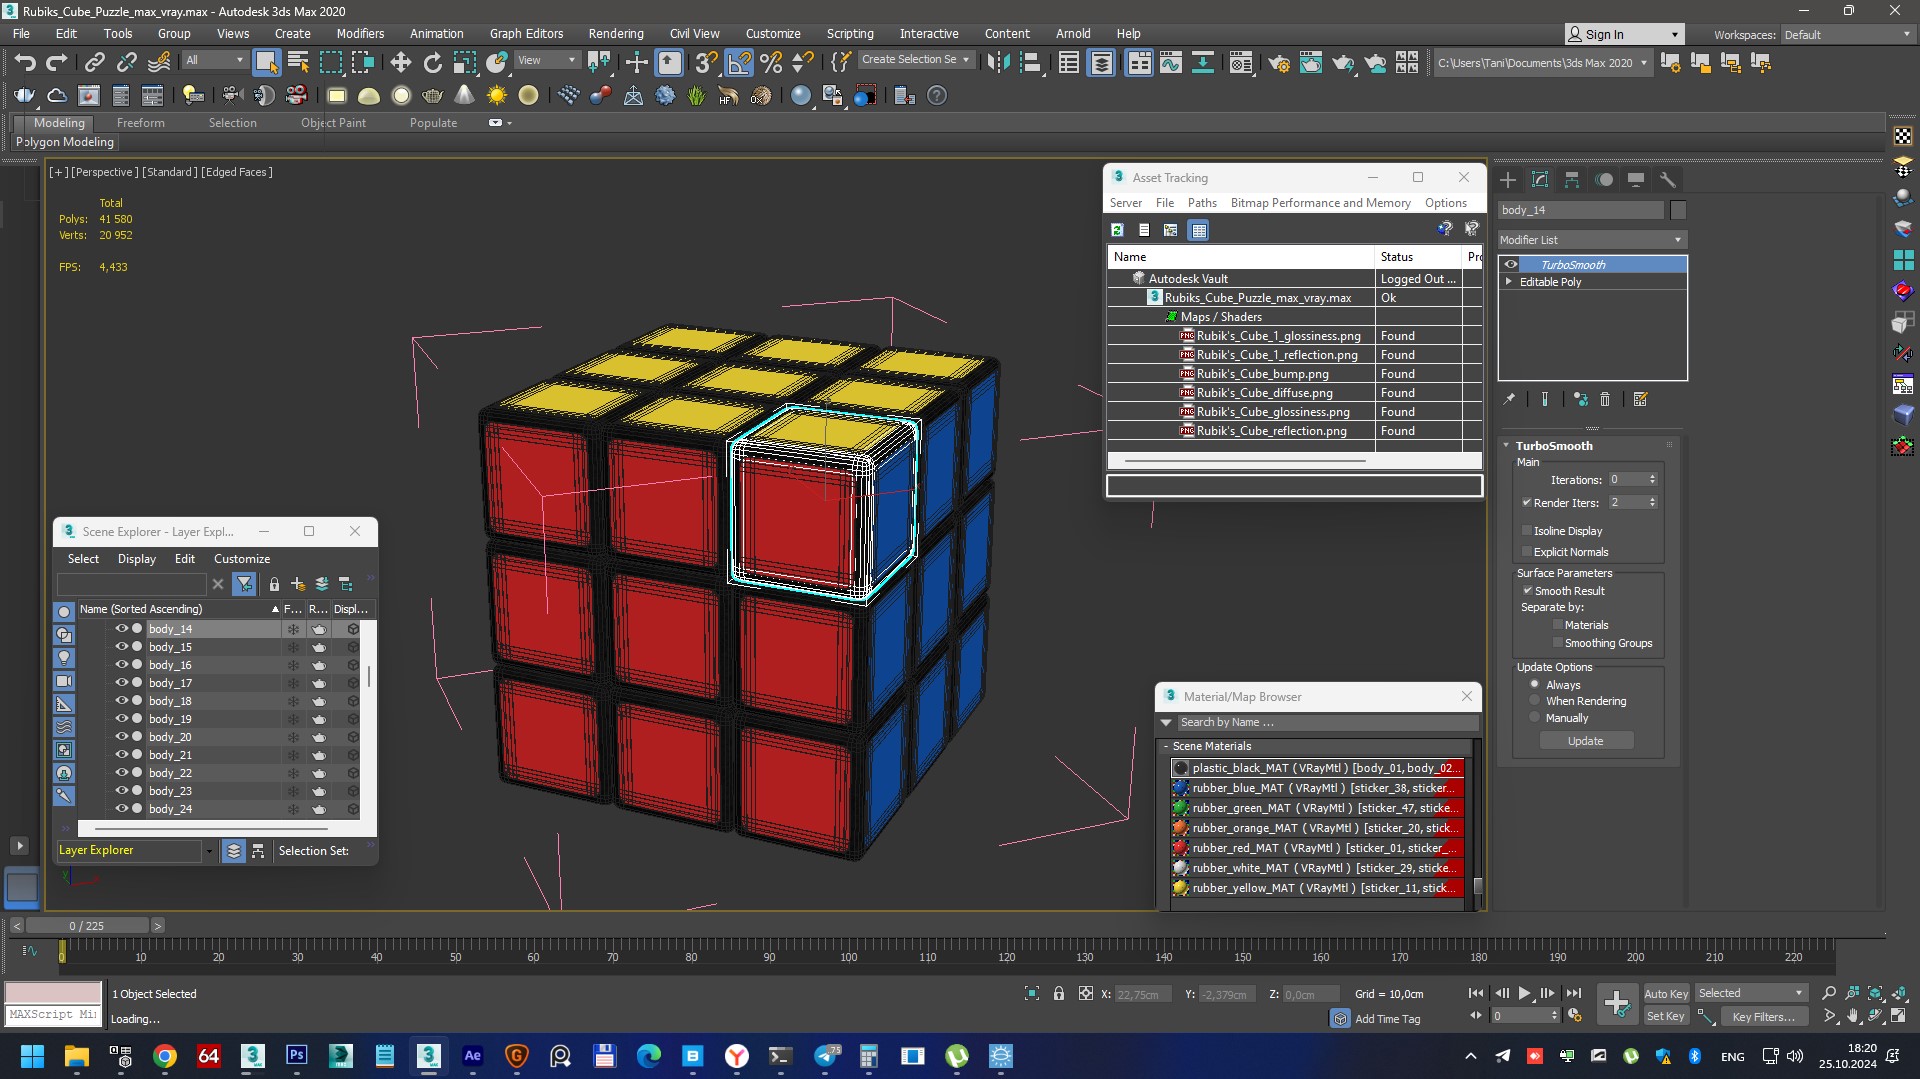Toggle the Percent Snap icon
Screen dimensions: 1920x1079
point(771,63)
